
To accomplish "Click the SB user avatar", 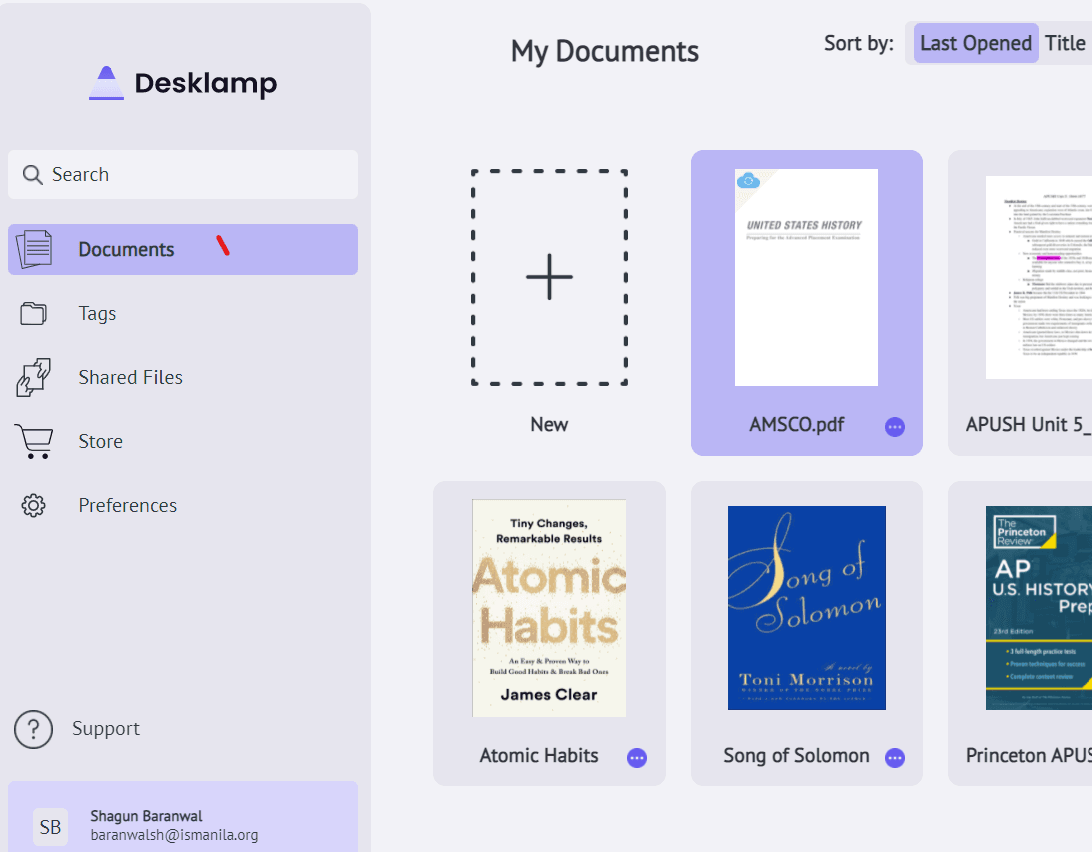I will pyautogui.click(x=50, y=827).
